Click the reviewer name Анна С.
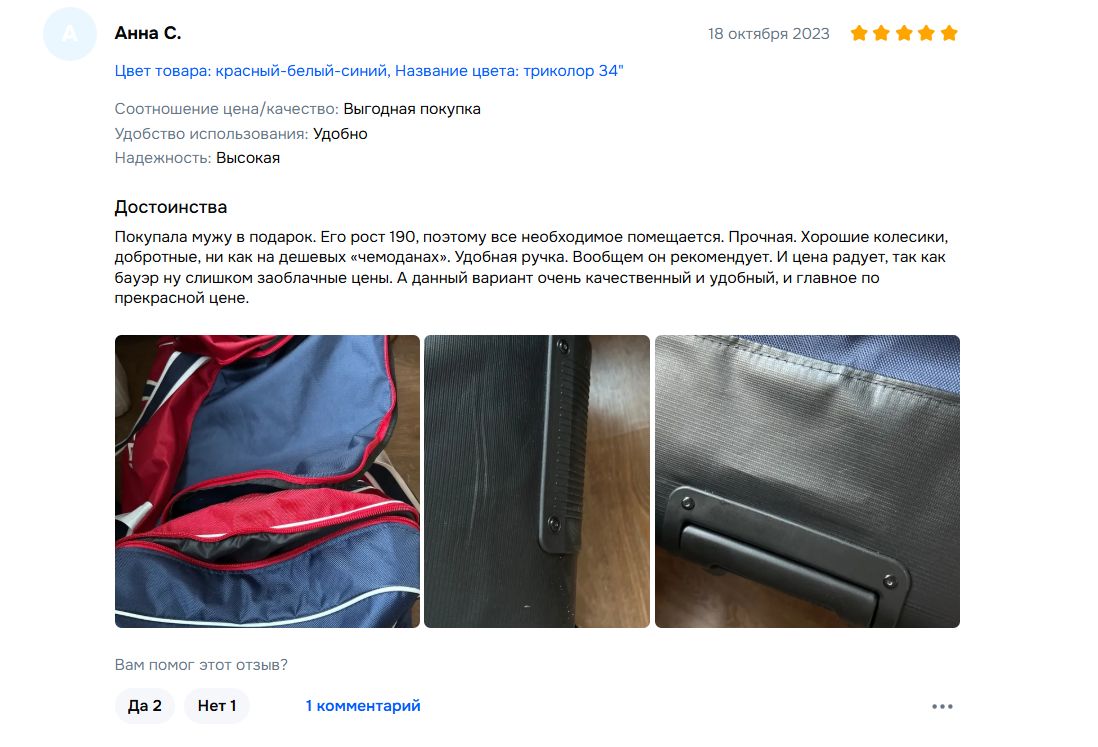 pos(148,33)
